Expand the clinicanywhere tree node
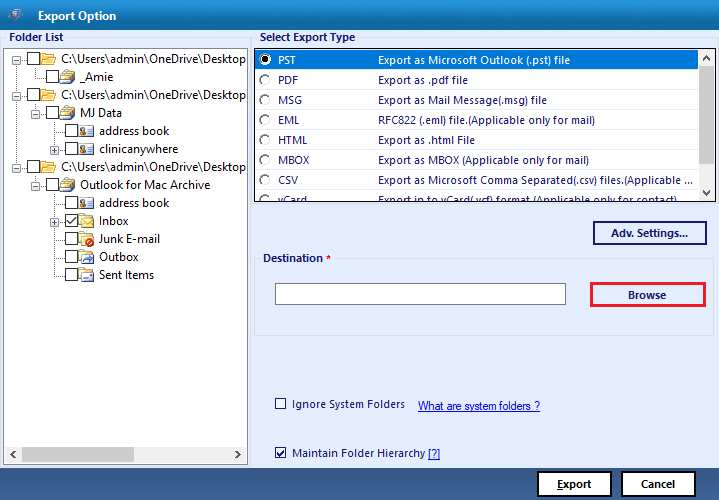The width and height of the screenshot is (719, 500). [x=54, y=150]
